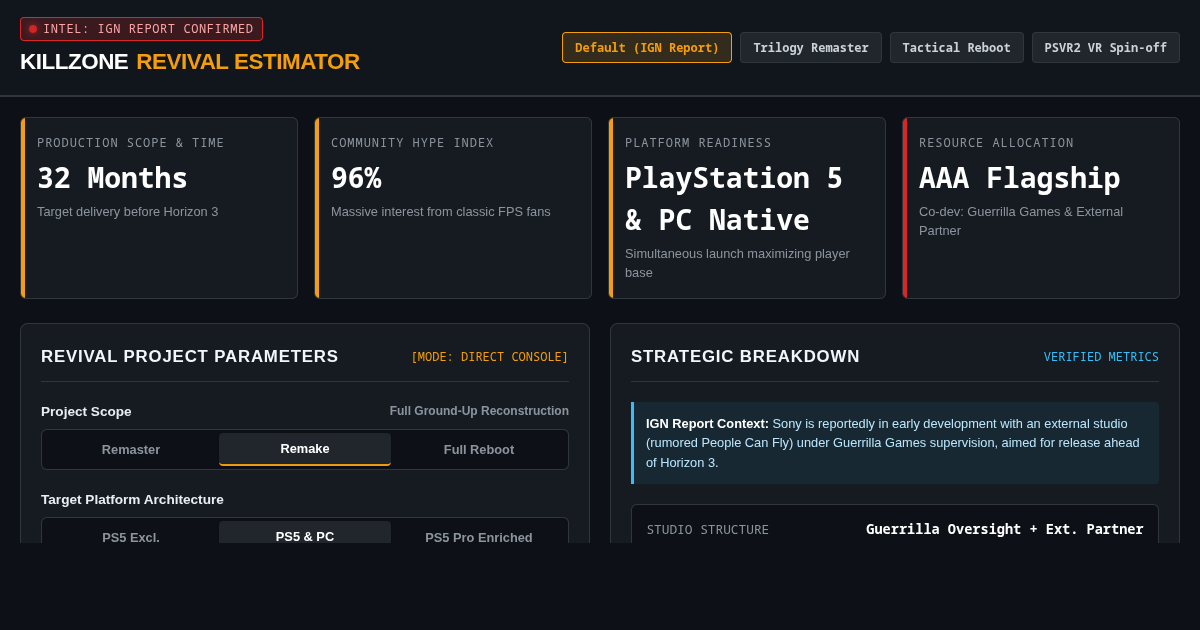The width and height of the screenshot is (1200, 630).
Task: Click Guerrilla Oversight + Ext. Partner value
Action: point(1005,529)
